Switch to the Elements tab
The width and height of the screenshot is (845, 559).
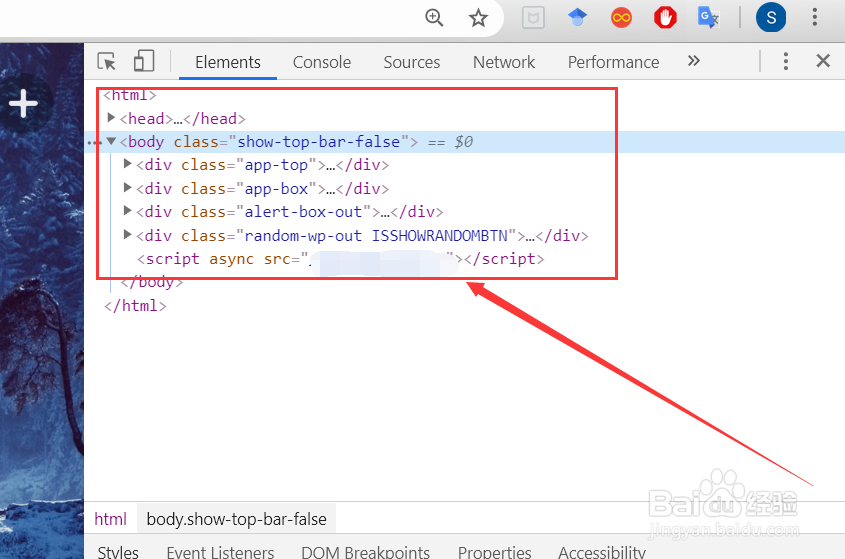click(228, 62)
